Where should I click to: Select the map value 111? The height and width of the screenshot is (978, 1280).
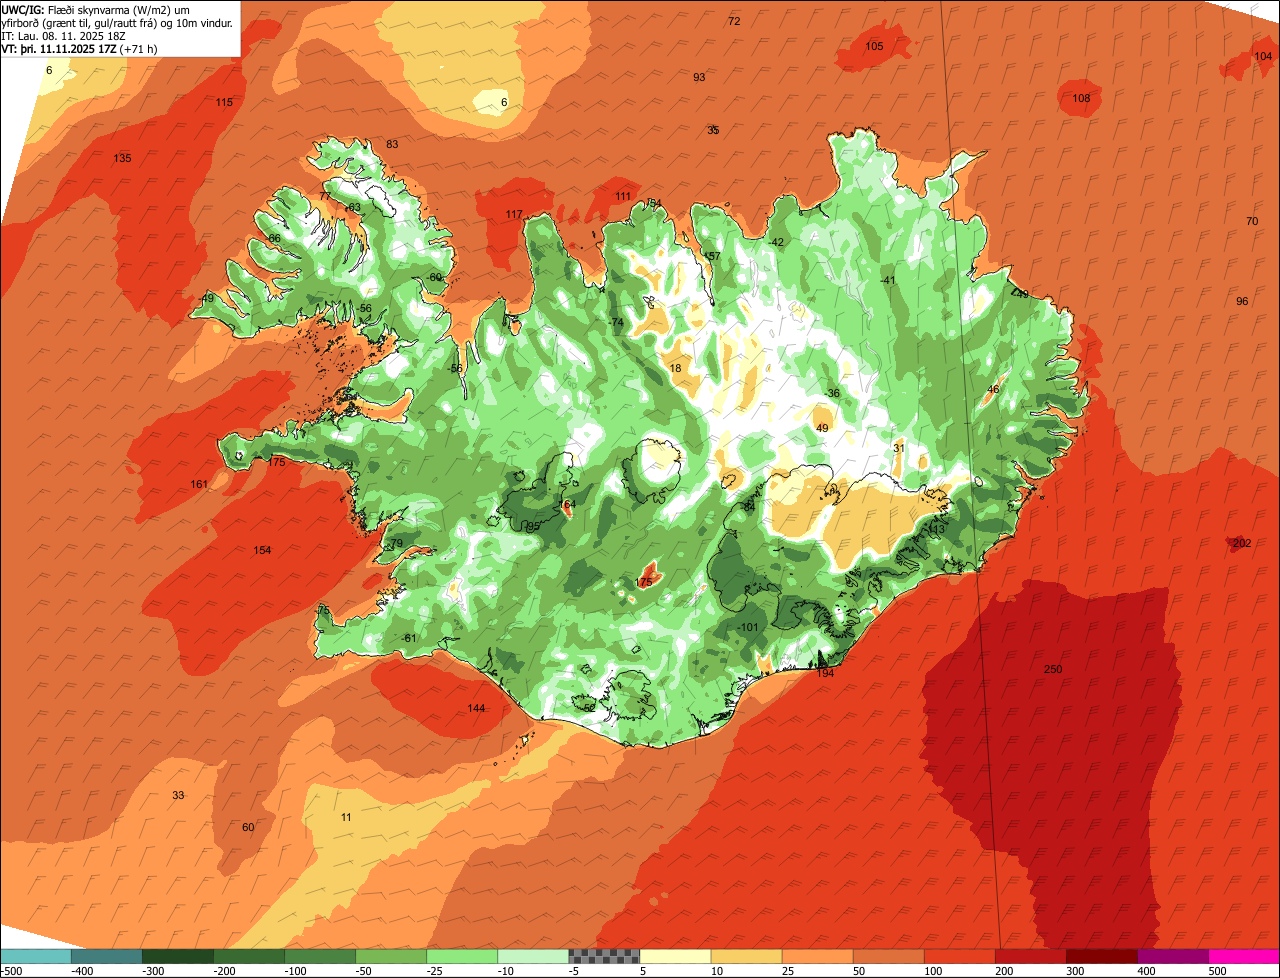pos(623,196)
